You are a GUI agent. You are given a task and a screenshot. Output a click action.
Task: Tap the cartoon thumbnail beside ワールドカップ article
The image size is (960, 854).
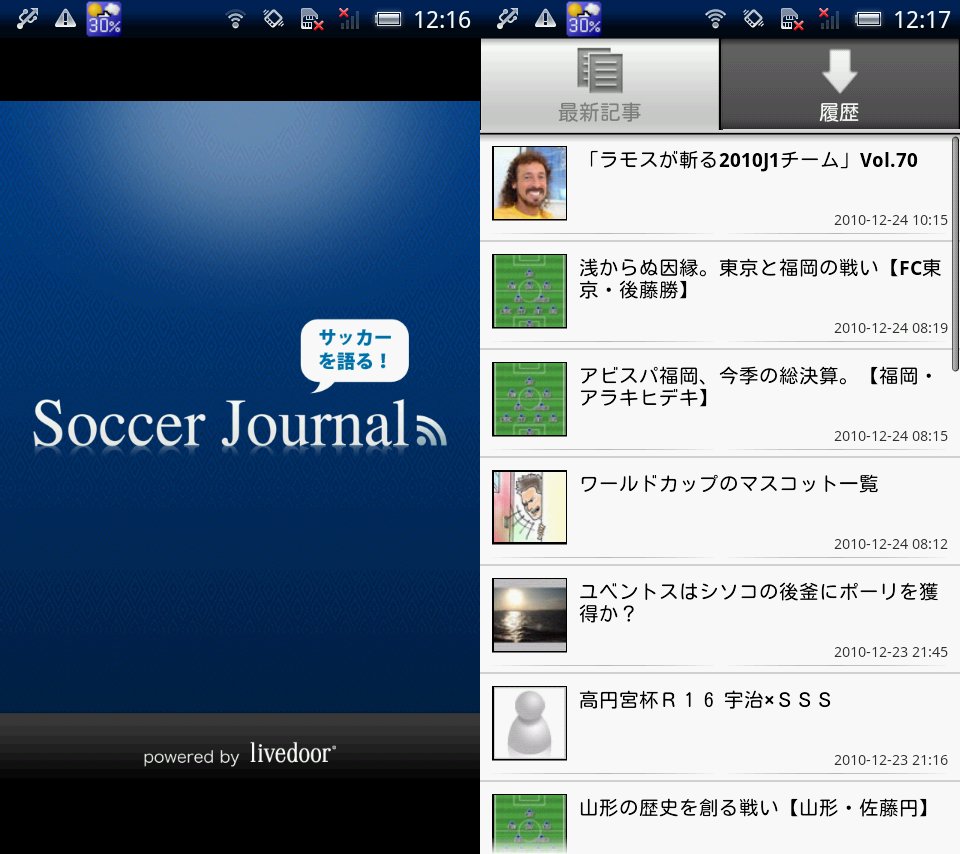(530, 507)
